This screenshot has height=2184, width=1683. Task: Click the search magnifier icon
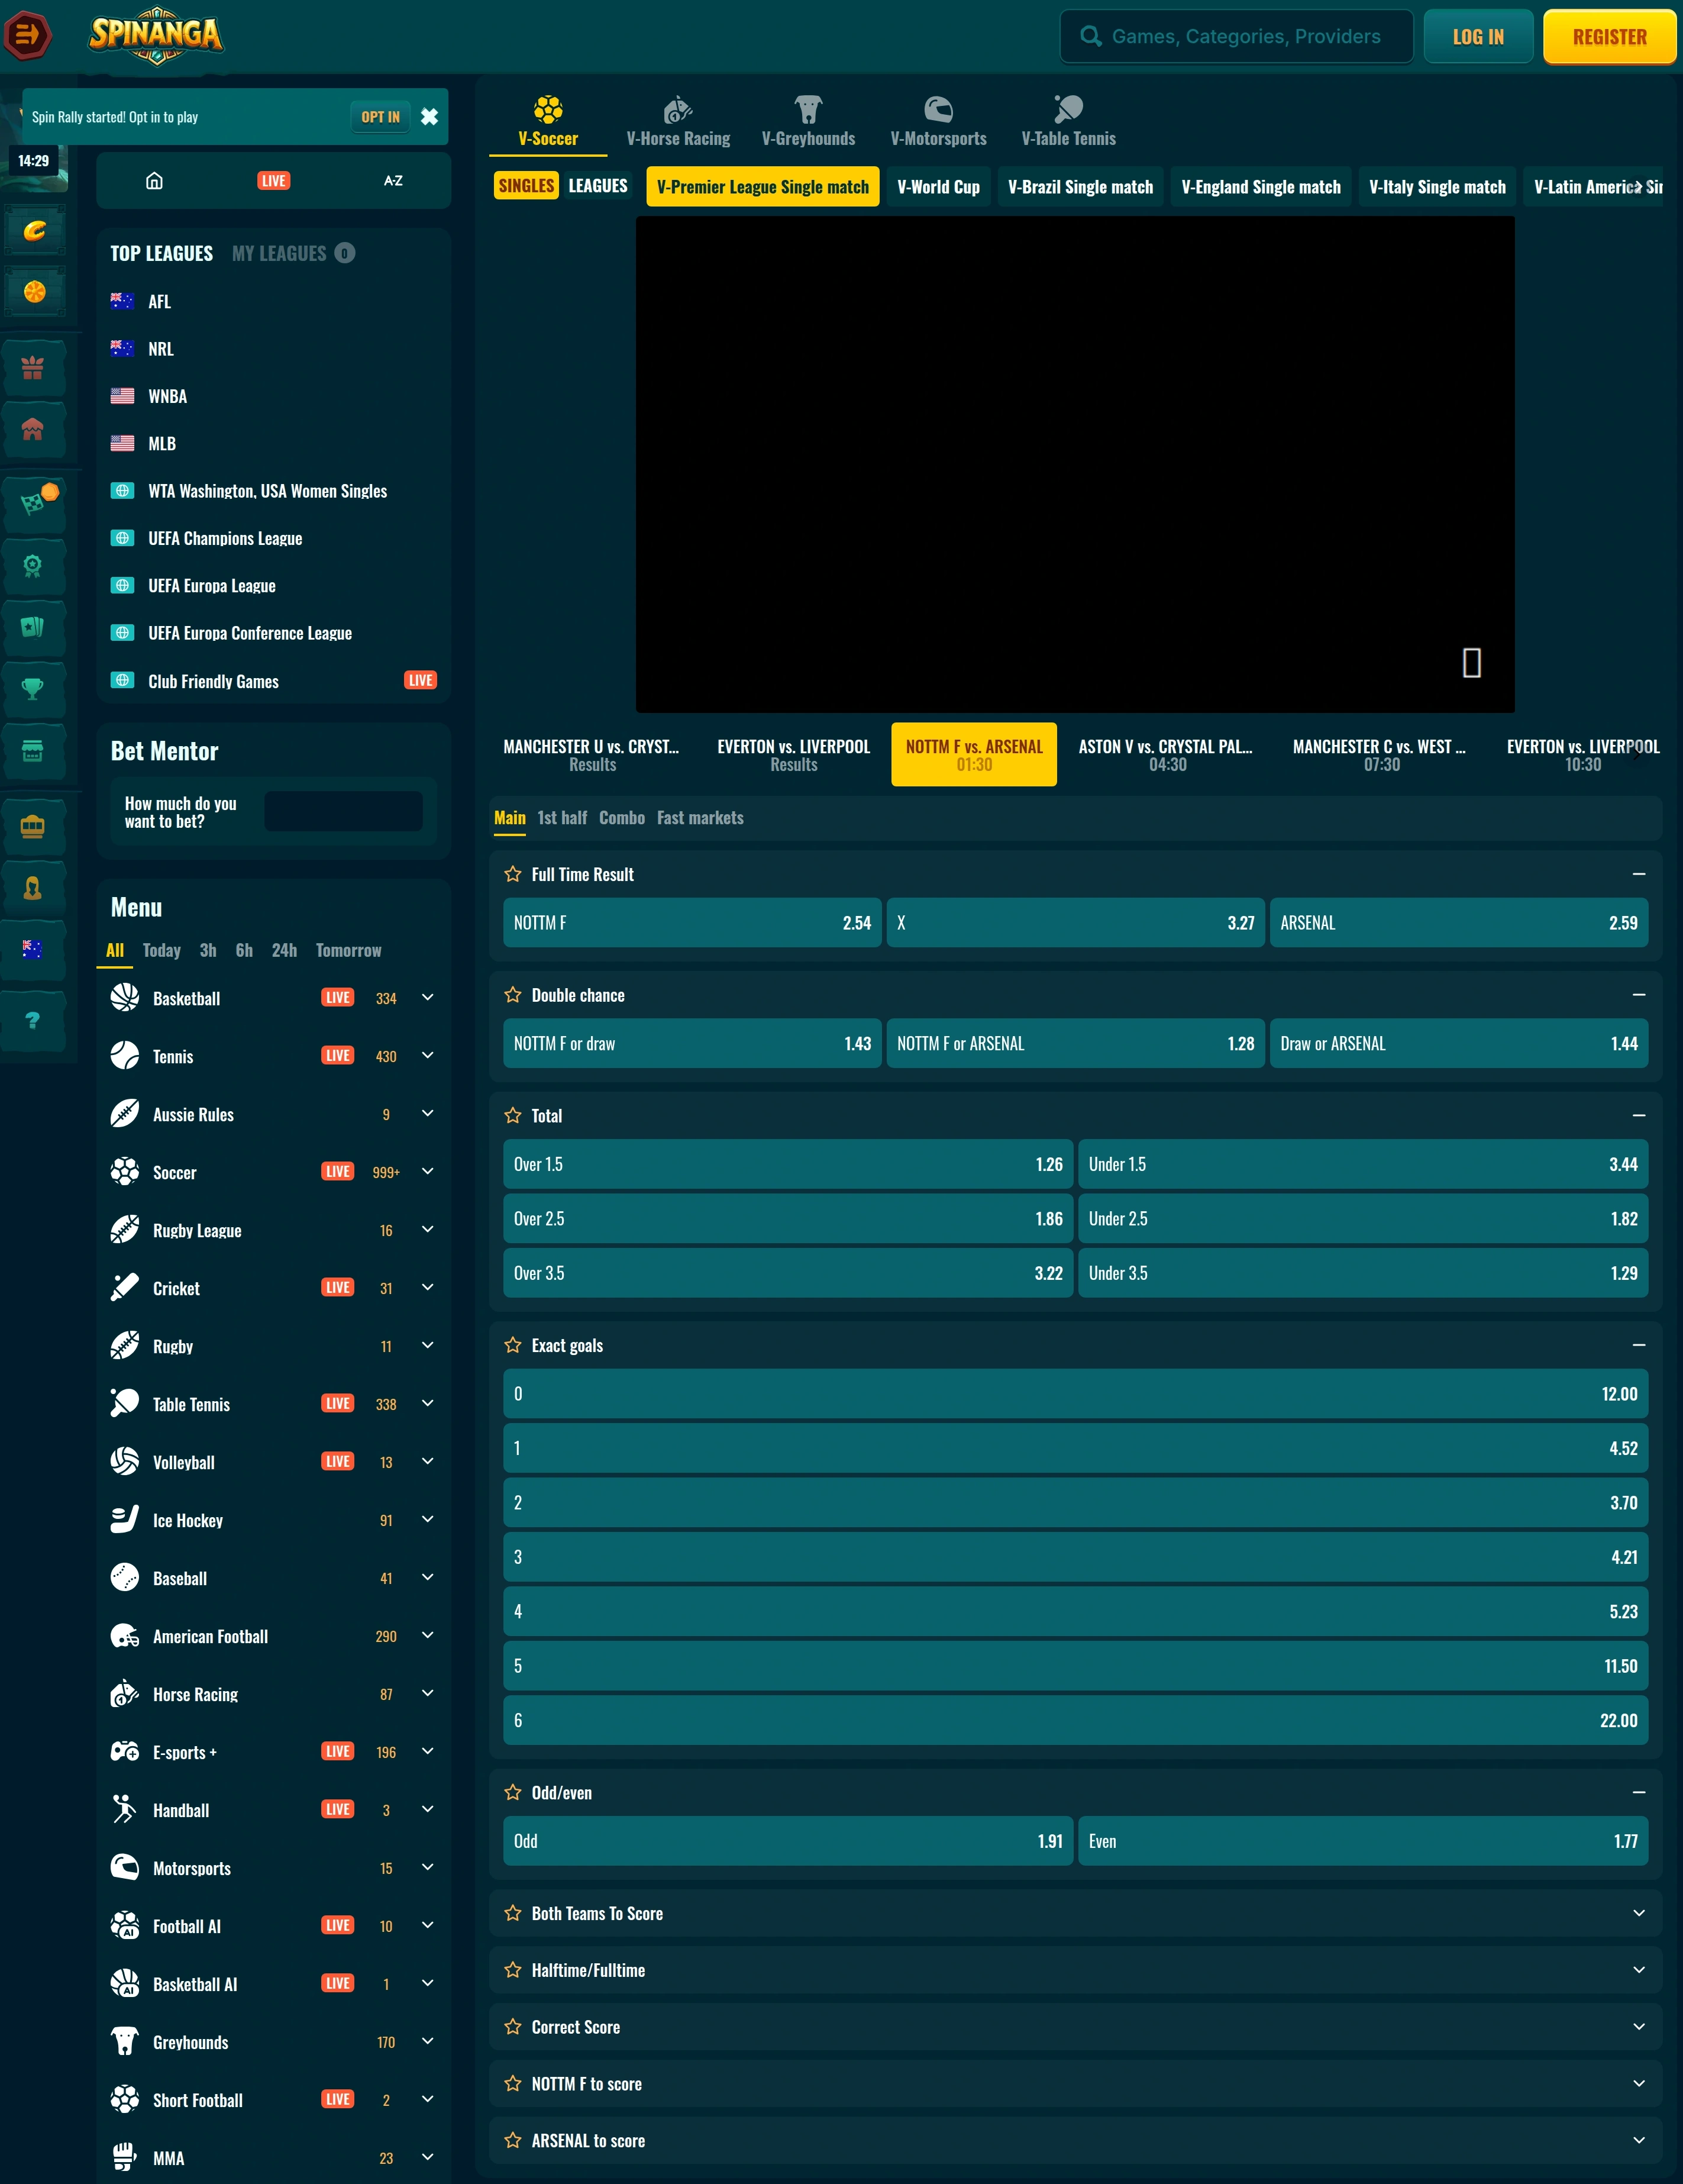coord(1091,37)
